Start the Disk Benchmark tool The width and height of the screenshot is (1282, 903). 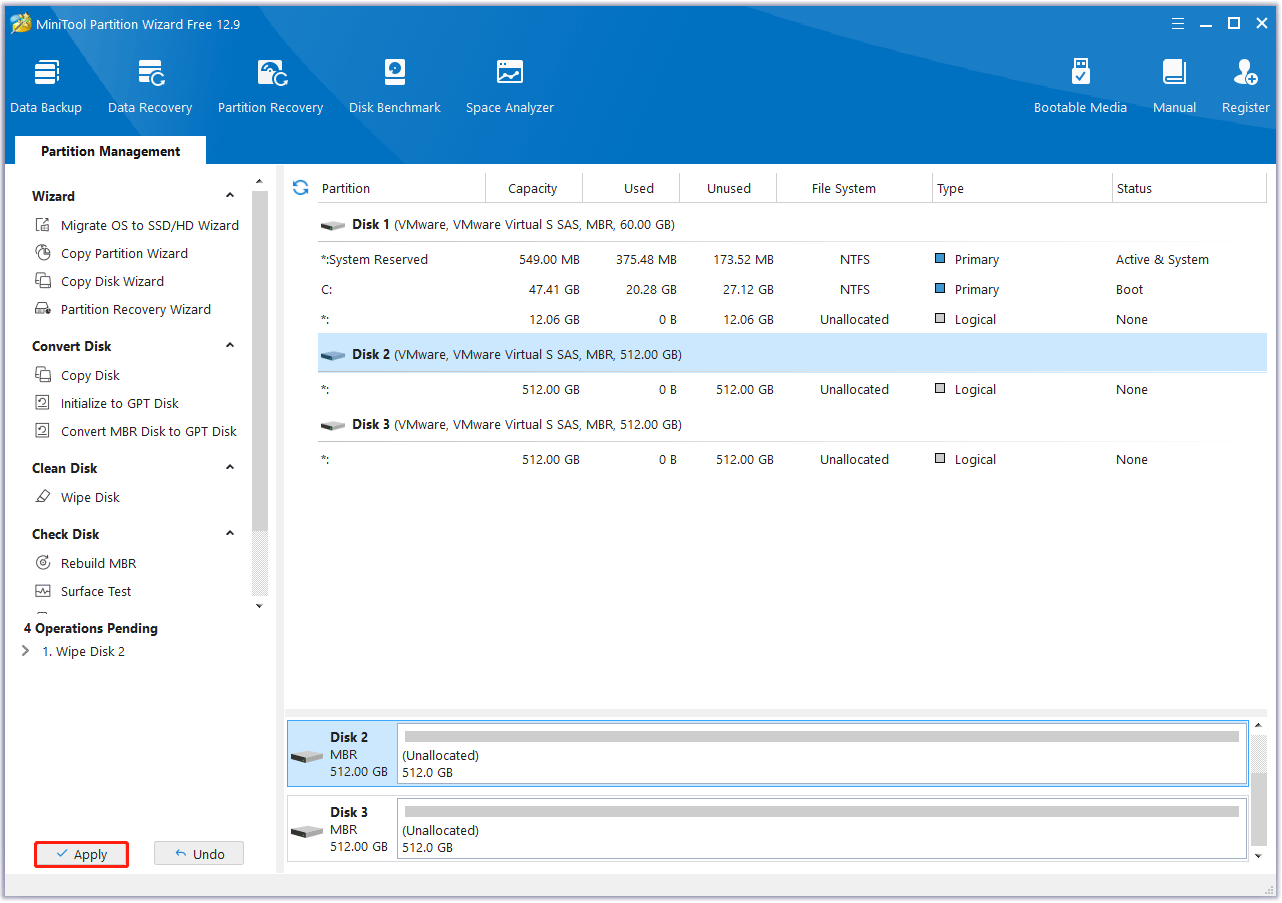point(395,86)
